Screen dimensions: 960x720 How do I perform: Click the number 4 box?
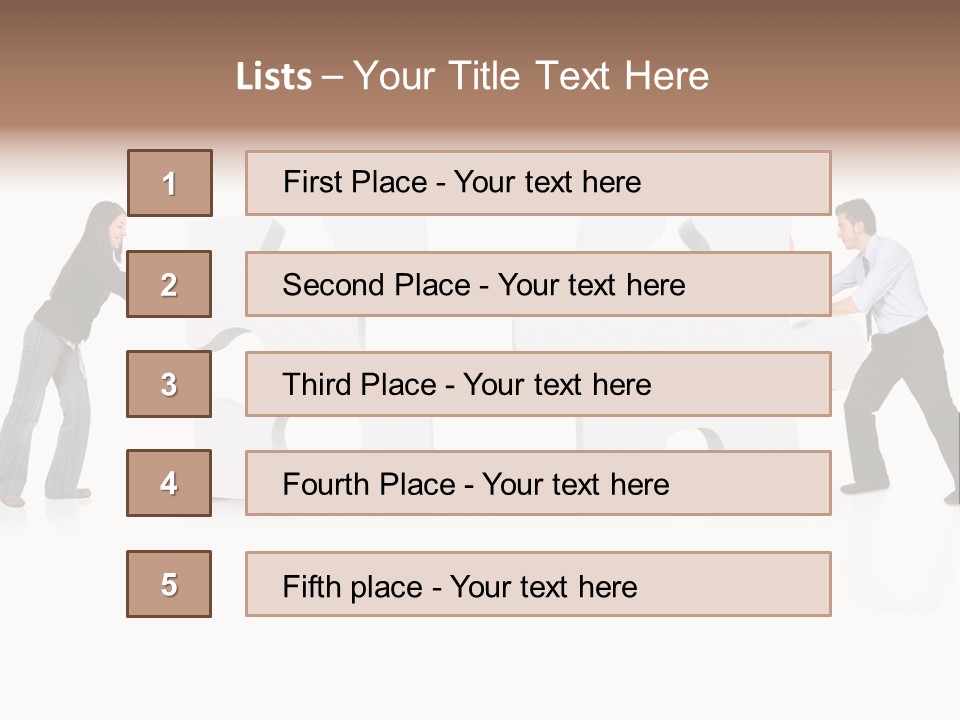coord(169,483)
